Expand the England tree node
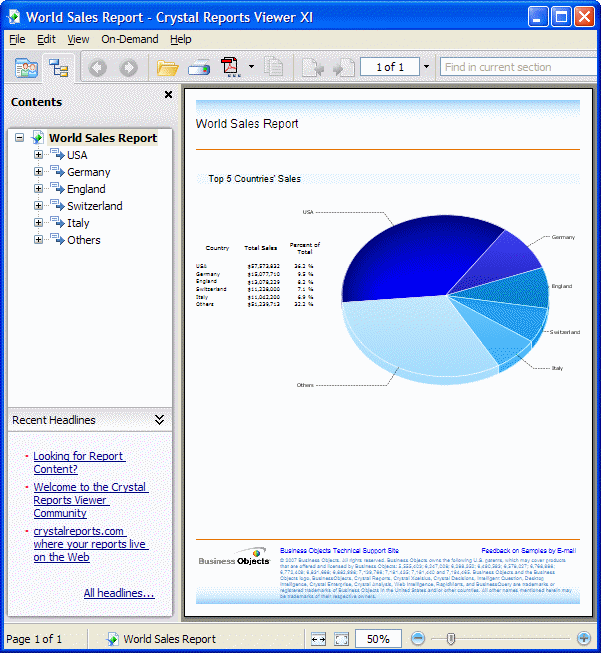This screenshot has height=653, width=601. pyautogui.click(x=38, y=189)
